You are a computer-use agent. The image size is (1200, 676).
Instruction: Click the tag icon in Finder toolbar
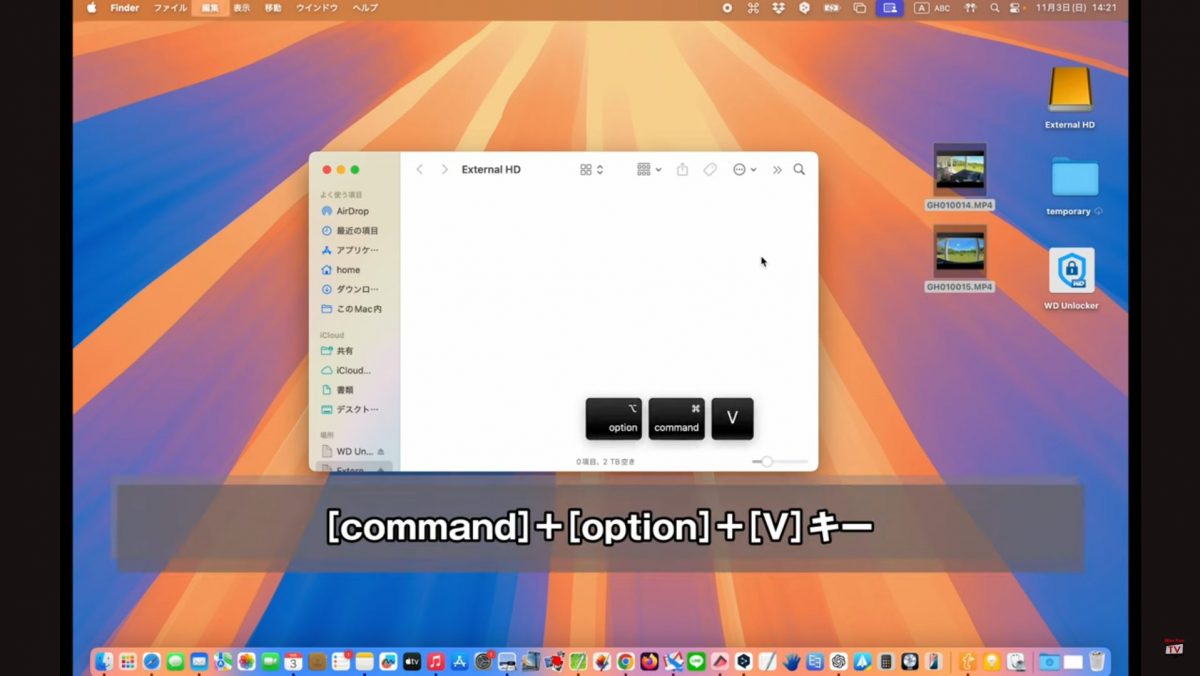point(710,170)
